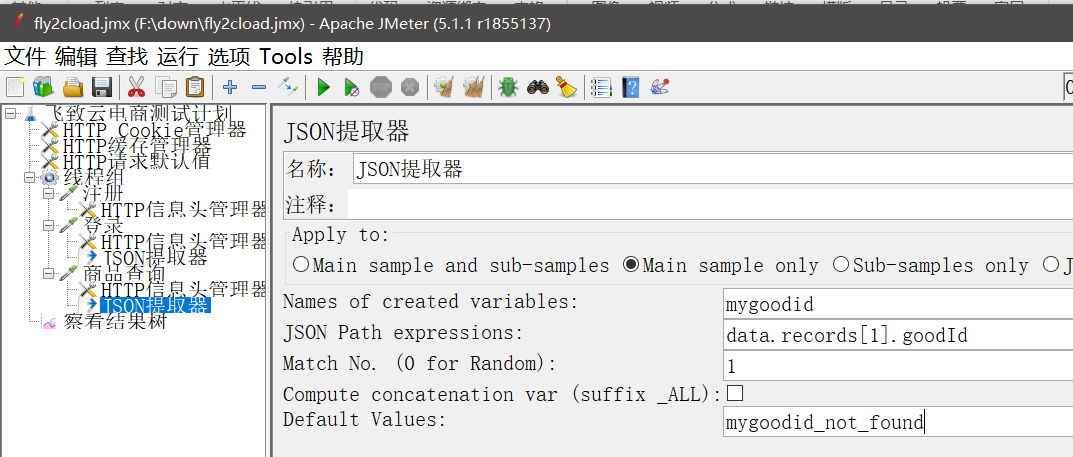
Task: Select HTTP缓存管理器 in the tree
Action: pos(137,145)
